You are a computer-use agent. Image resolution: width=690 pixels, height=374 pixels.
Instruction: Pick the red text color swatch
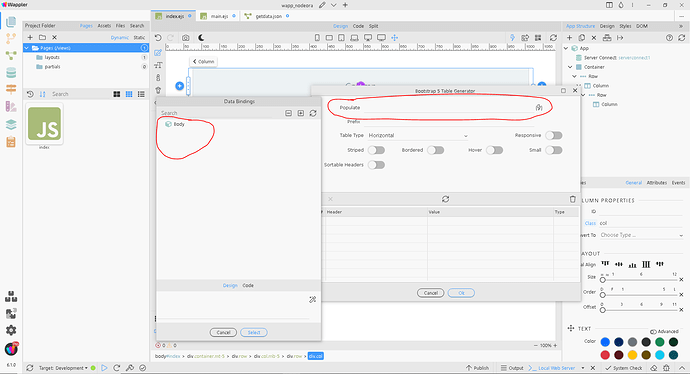click(605, 355)
